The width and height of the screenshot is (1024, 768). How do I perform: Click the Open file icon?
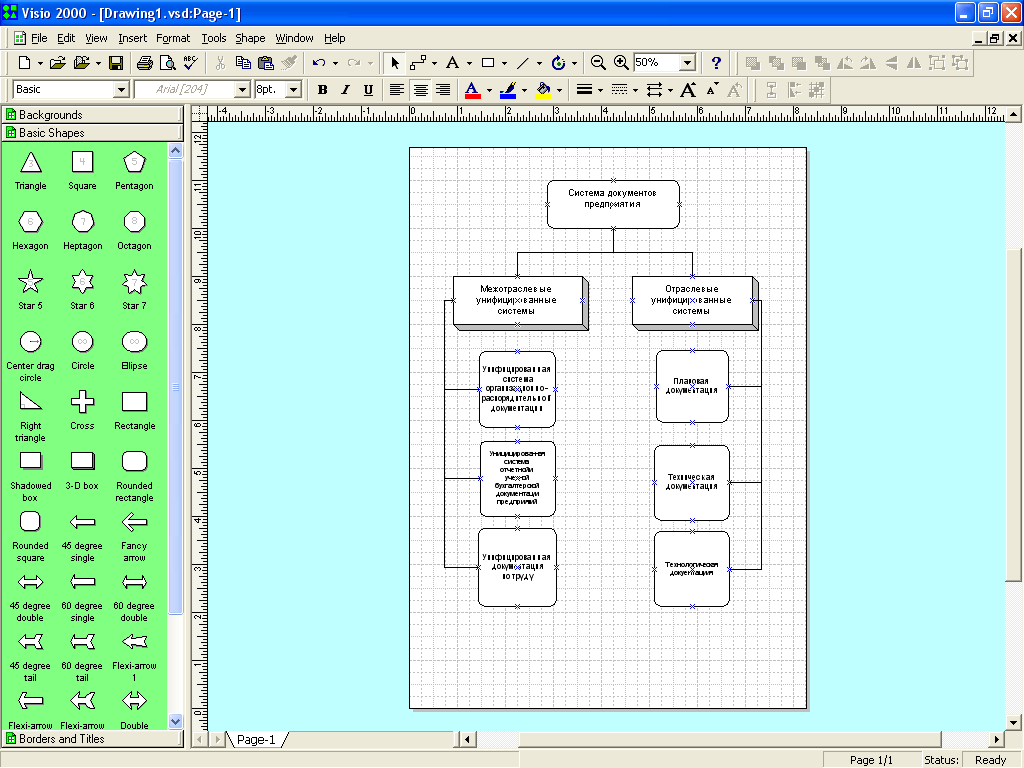(57, 63)
